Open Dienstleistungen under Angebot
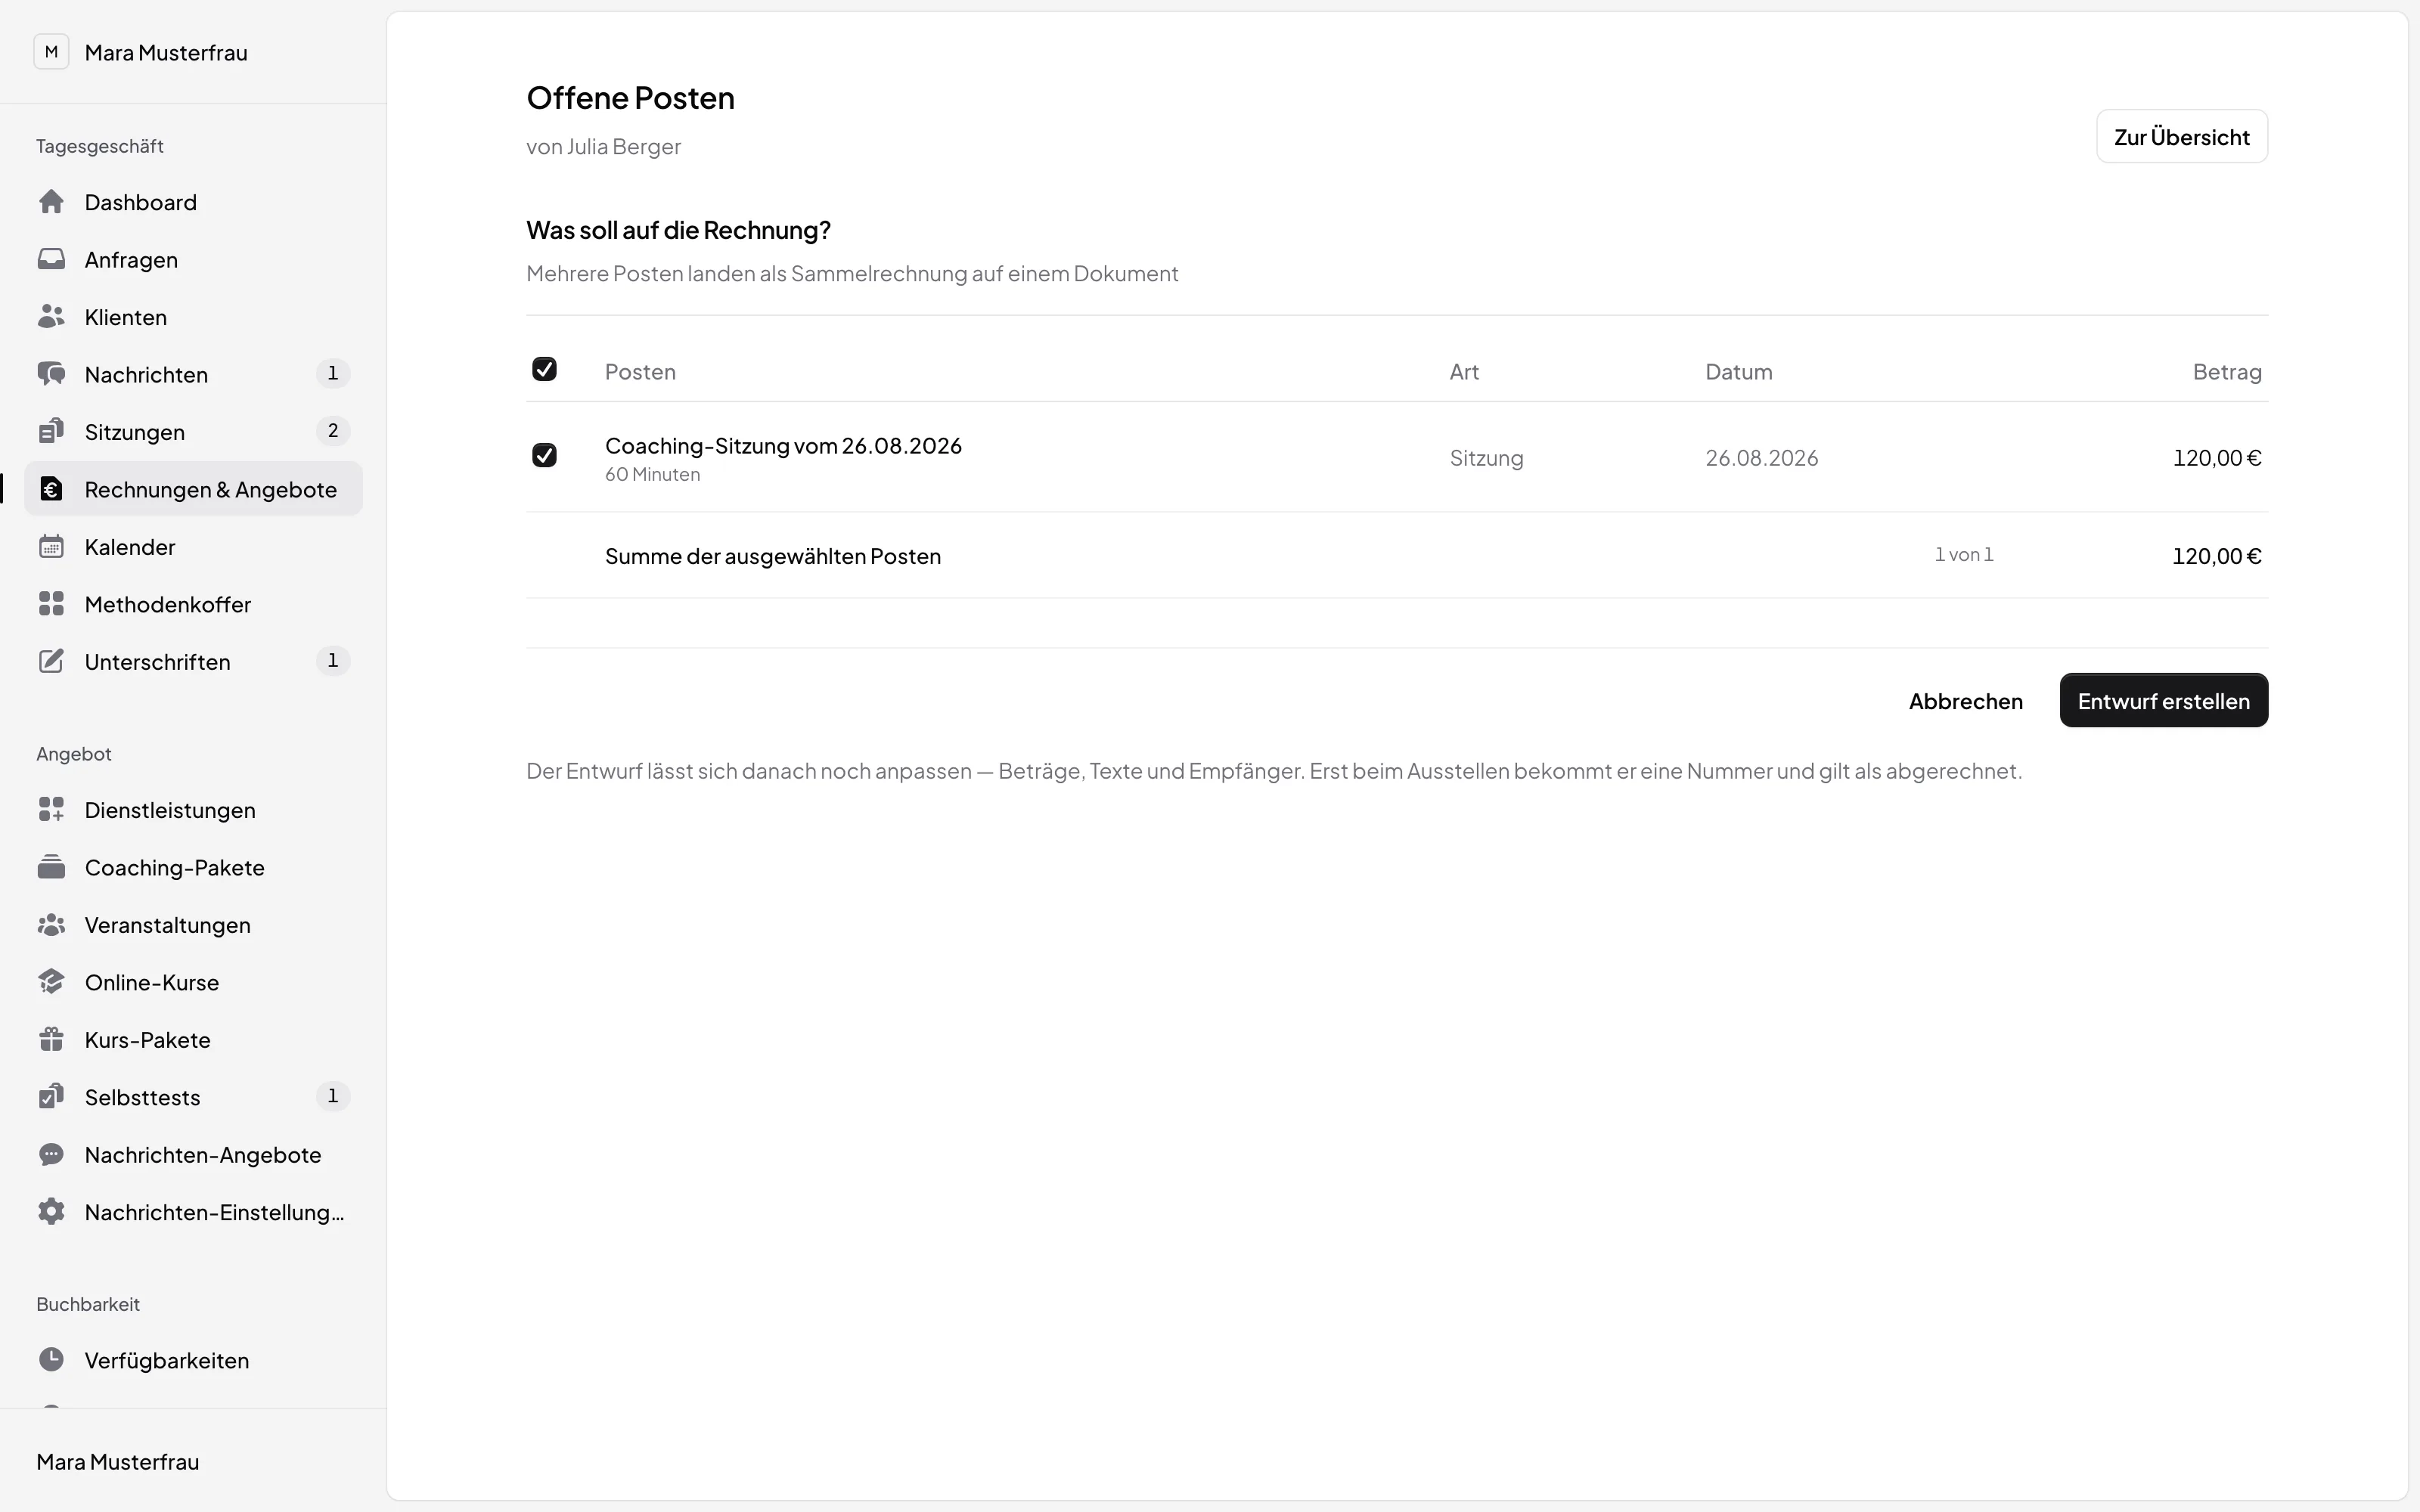This screenshot has height=1512, width=2420. [193, 810]
